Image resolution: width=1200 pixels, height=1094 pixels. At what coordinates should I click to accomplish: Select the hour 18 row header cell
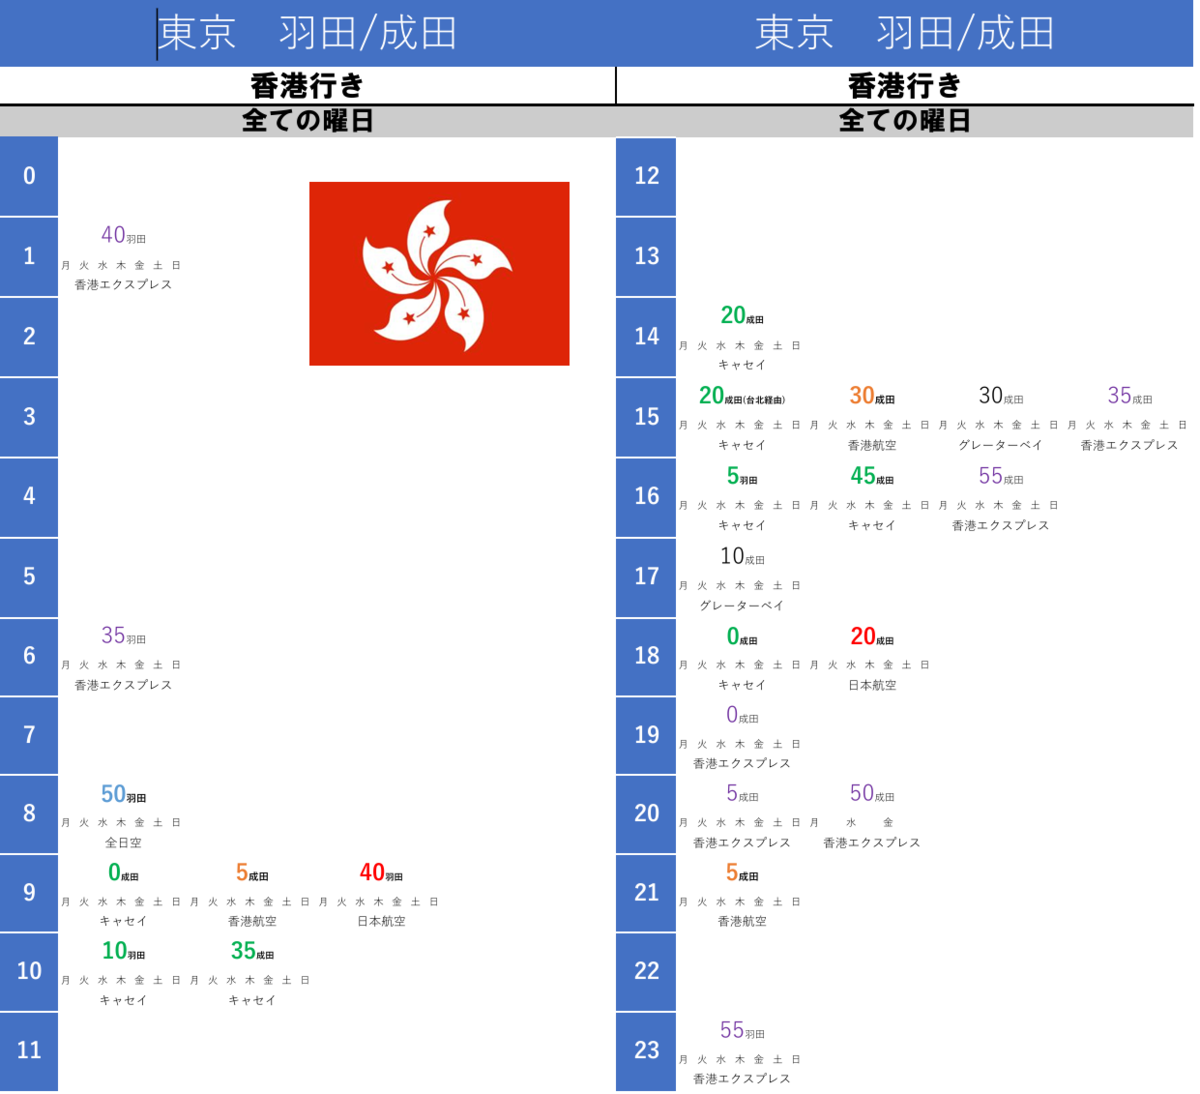(x=646, y=656)
